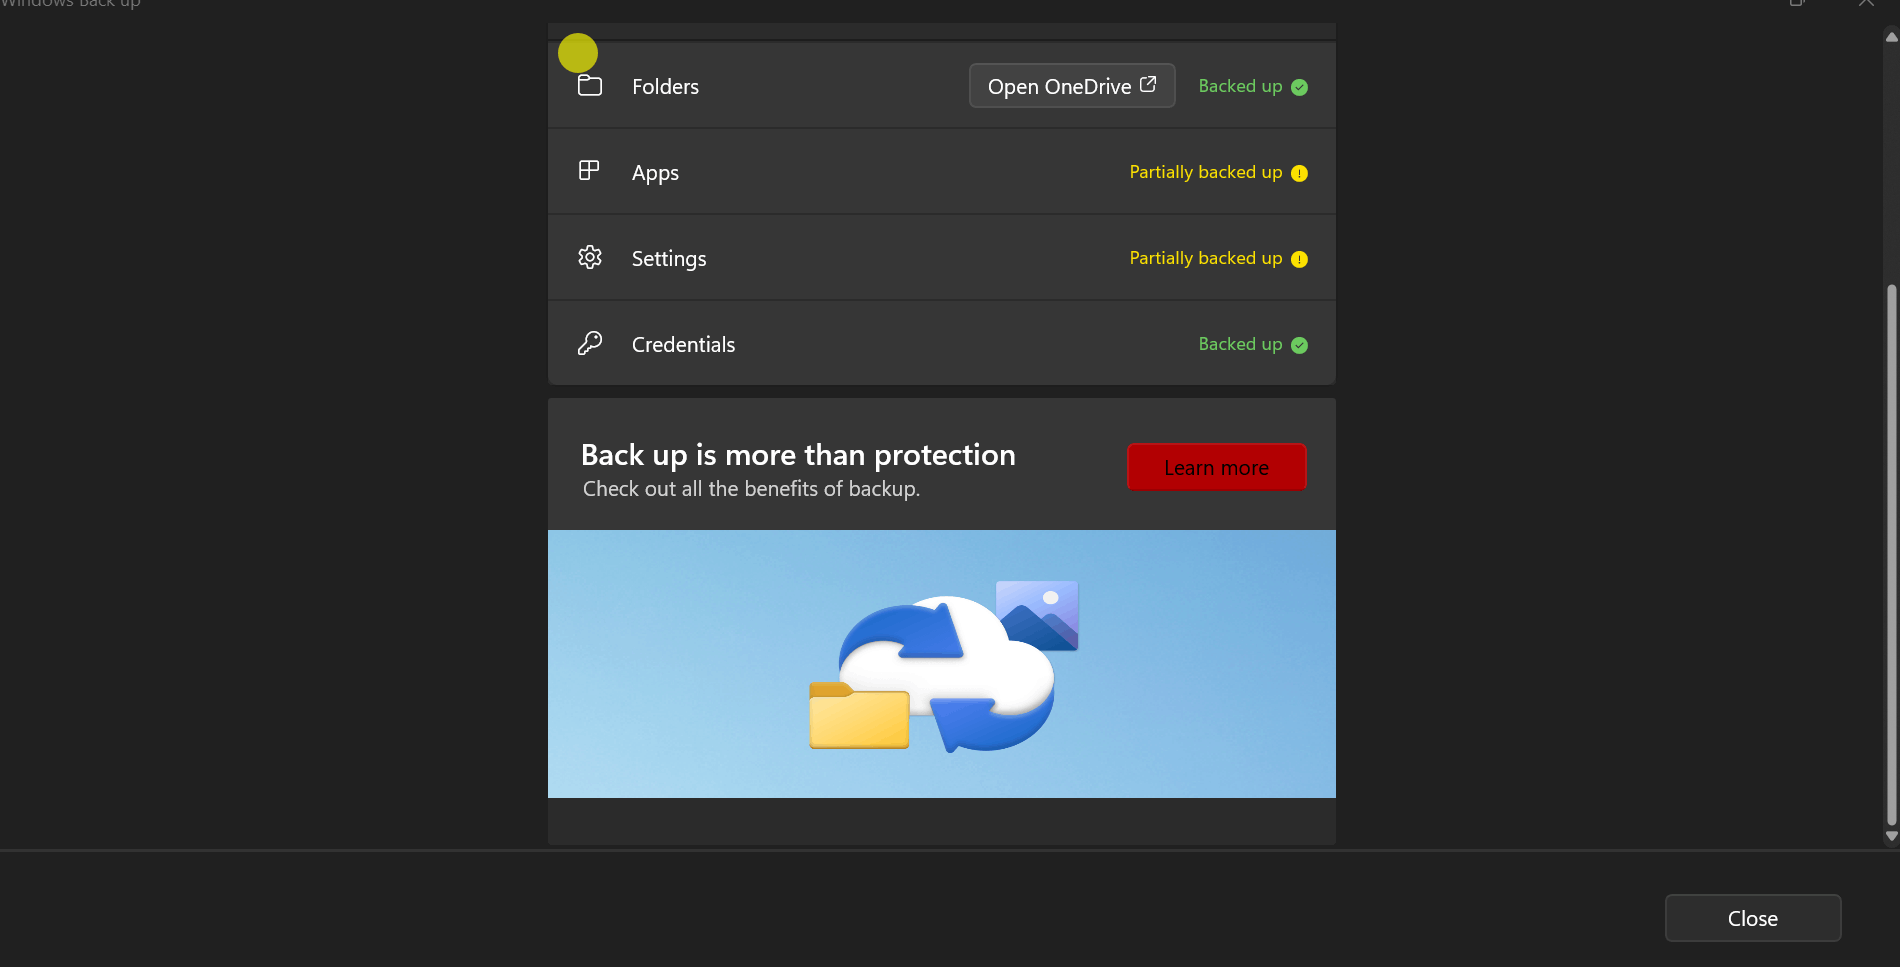Open OneDrive from the Folders row

click(x=1071, y=86)
